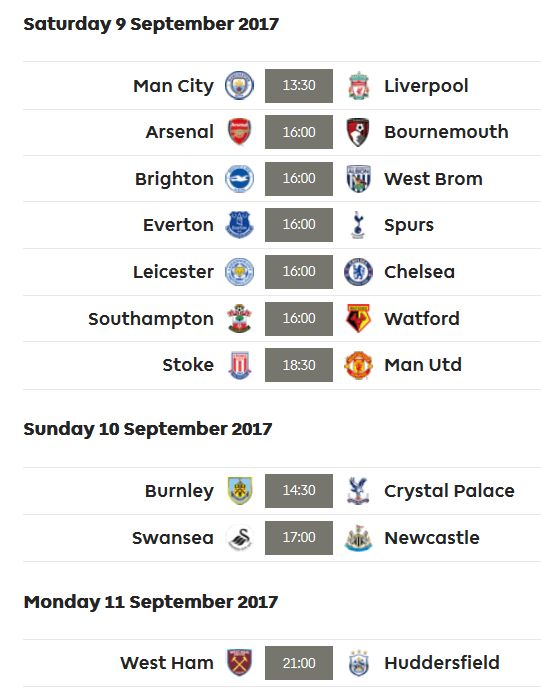Viewport: 541px width, 696px height.
Task: Open the 21:00 West Ham fixture time
Action: [x=299, y=663]
